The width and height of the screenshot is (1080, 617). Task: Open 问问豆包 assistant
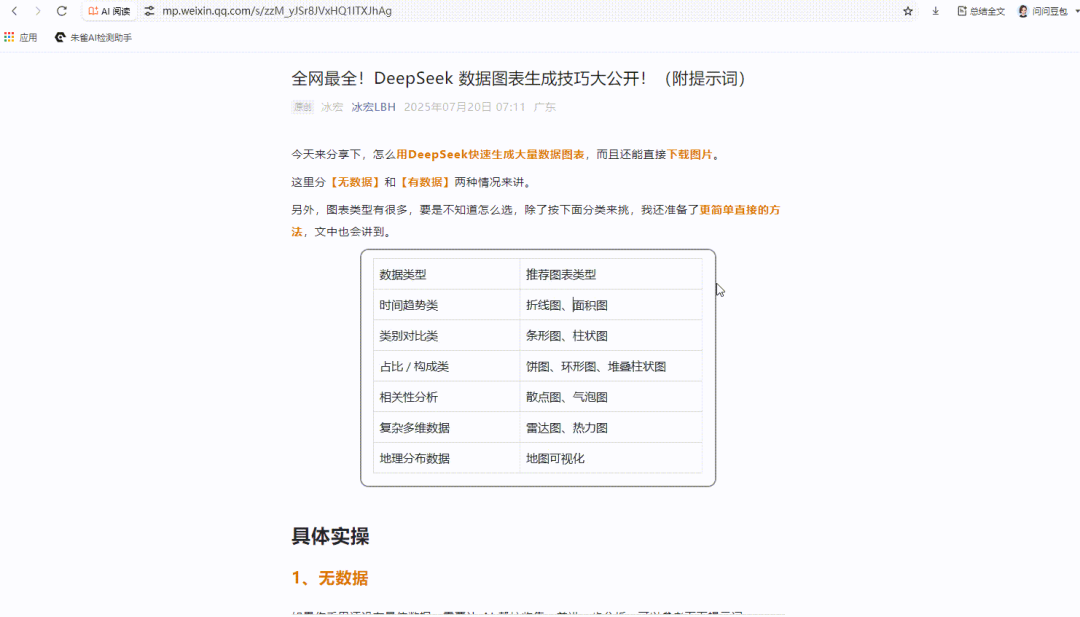(x=1043, y=11)
